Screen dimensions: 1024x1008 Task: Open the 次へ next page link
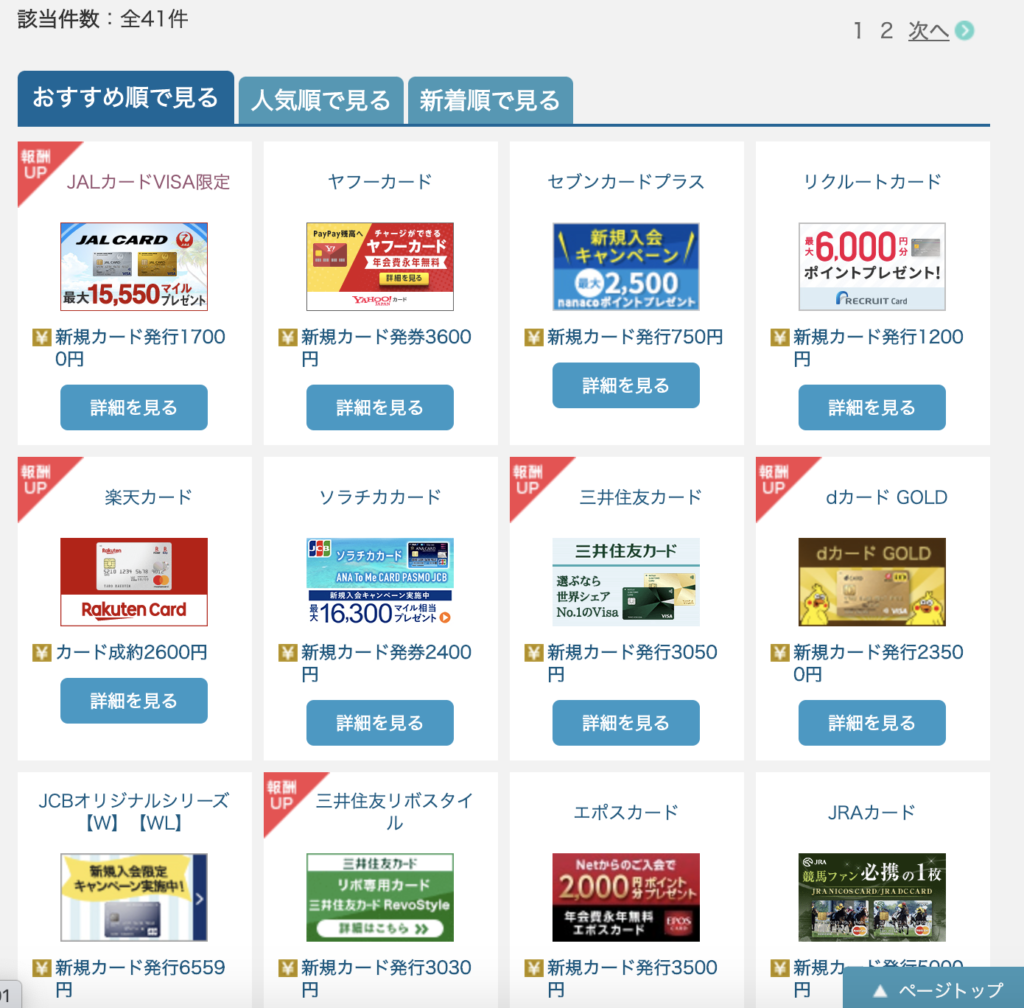pos(928,31)
